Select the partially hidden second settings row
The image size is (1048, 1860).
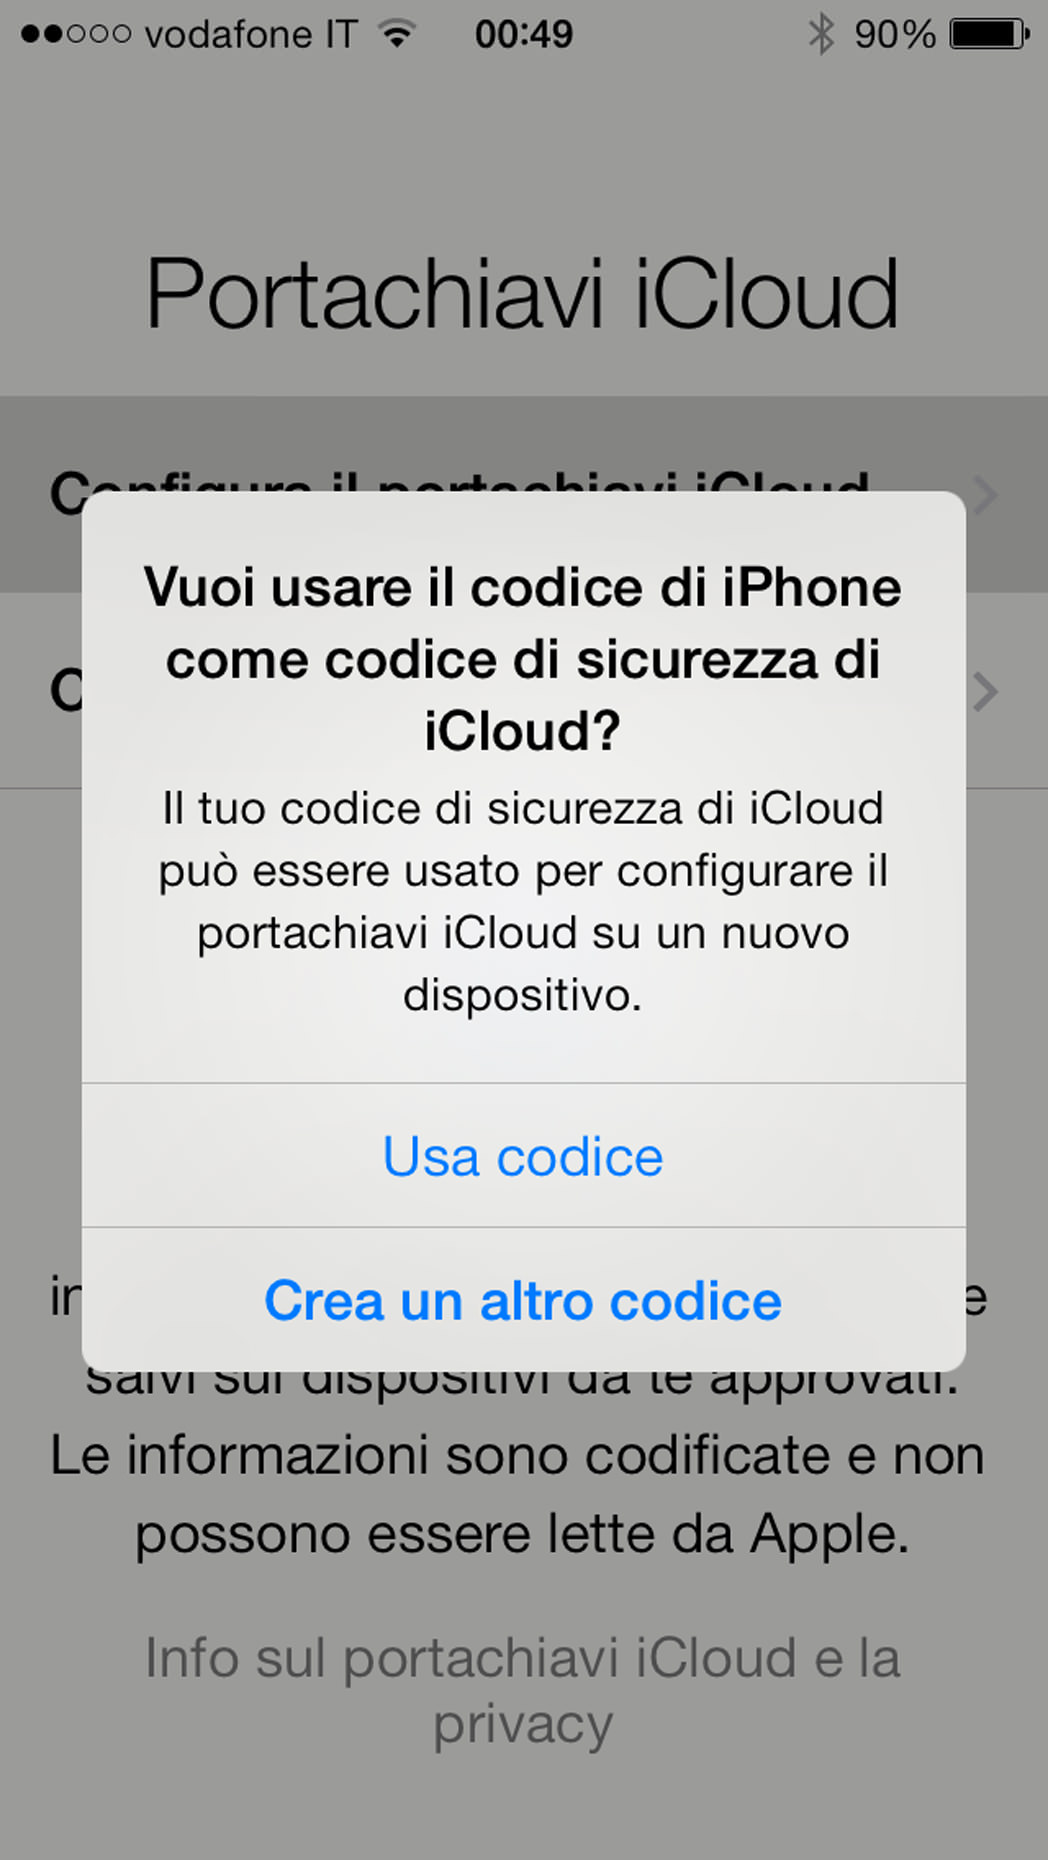(x=524, y=690)
